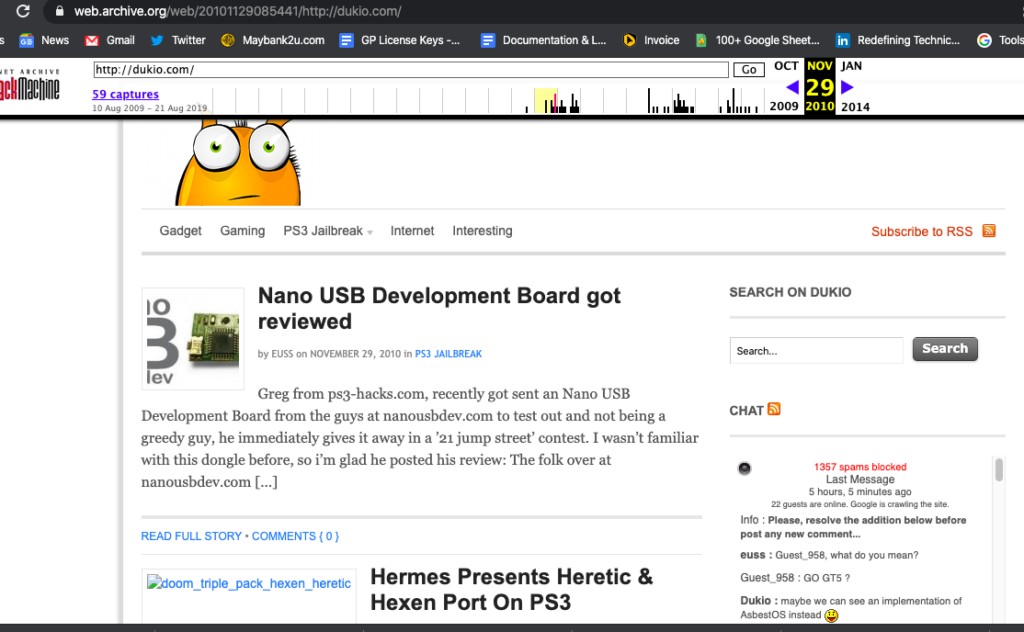Open the Maybank2u.com bookmark icon
Screen dimensions: 1024x632
(227, 40)
